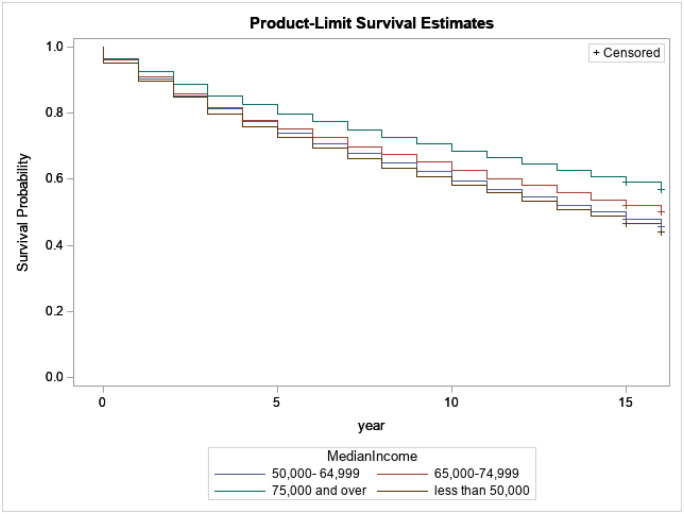Click the x-axis tick label 10
Image resolution: width=684 pixels, height=514 pixels.
point(451,402)
